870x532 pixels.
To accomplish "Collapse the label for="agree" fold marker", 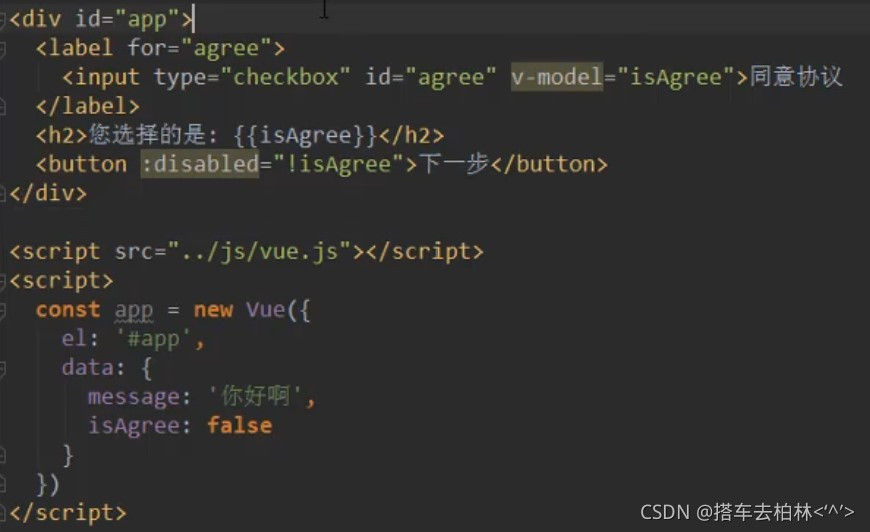I will [x=2, y=50].
